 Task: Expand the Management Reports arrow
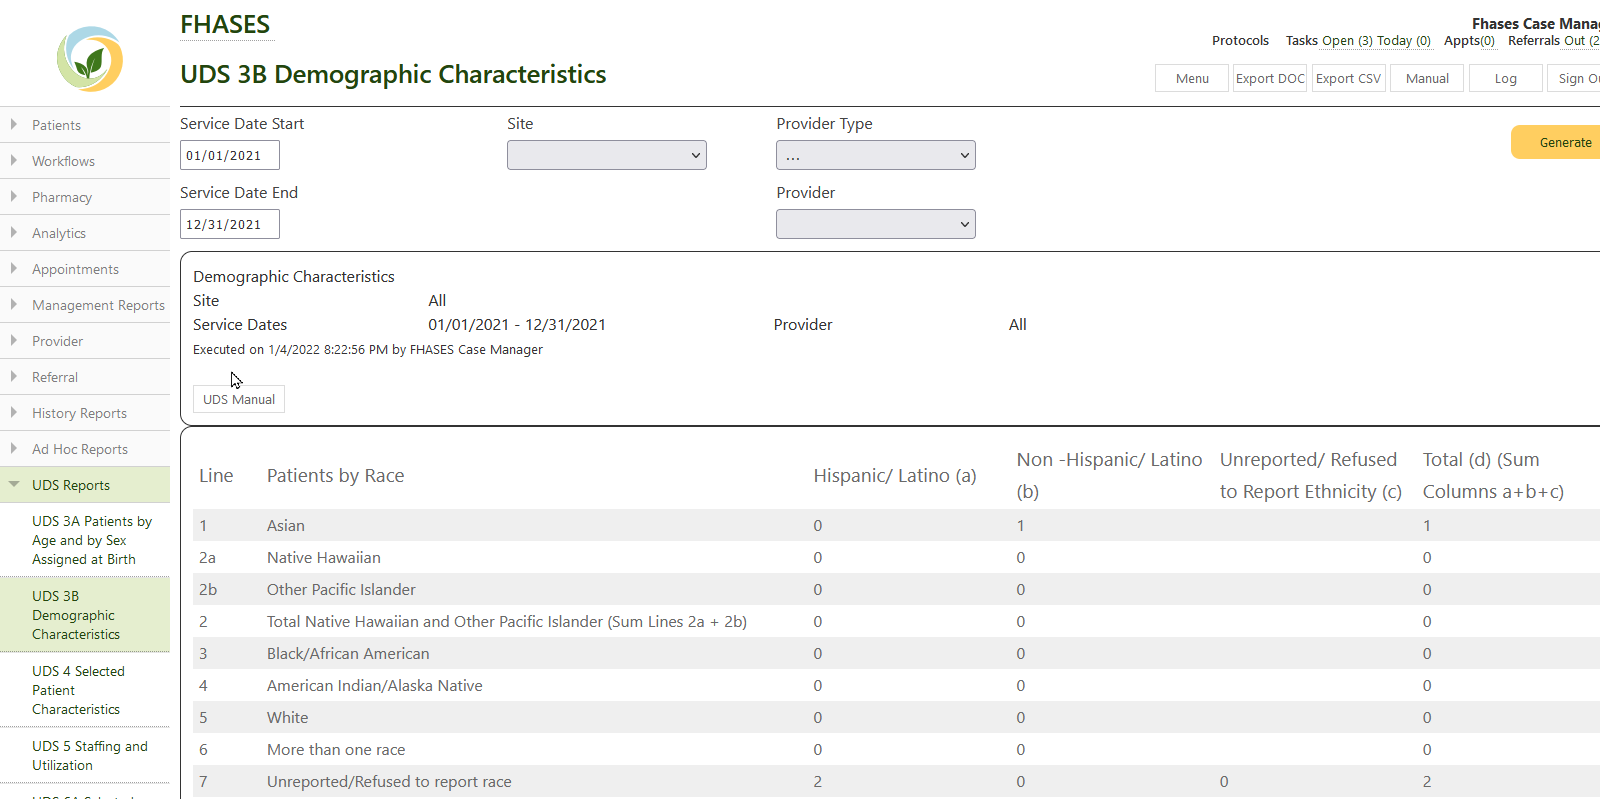pos(13,304)
